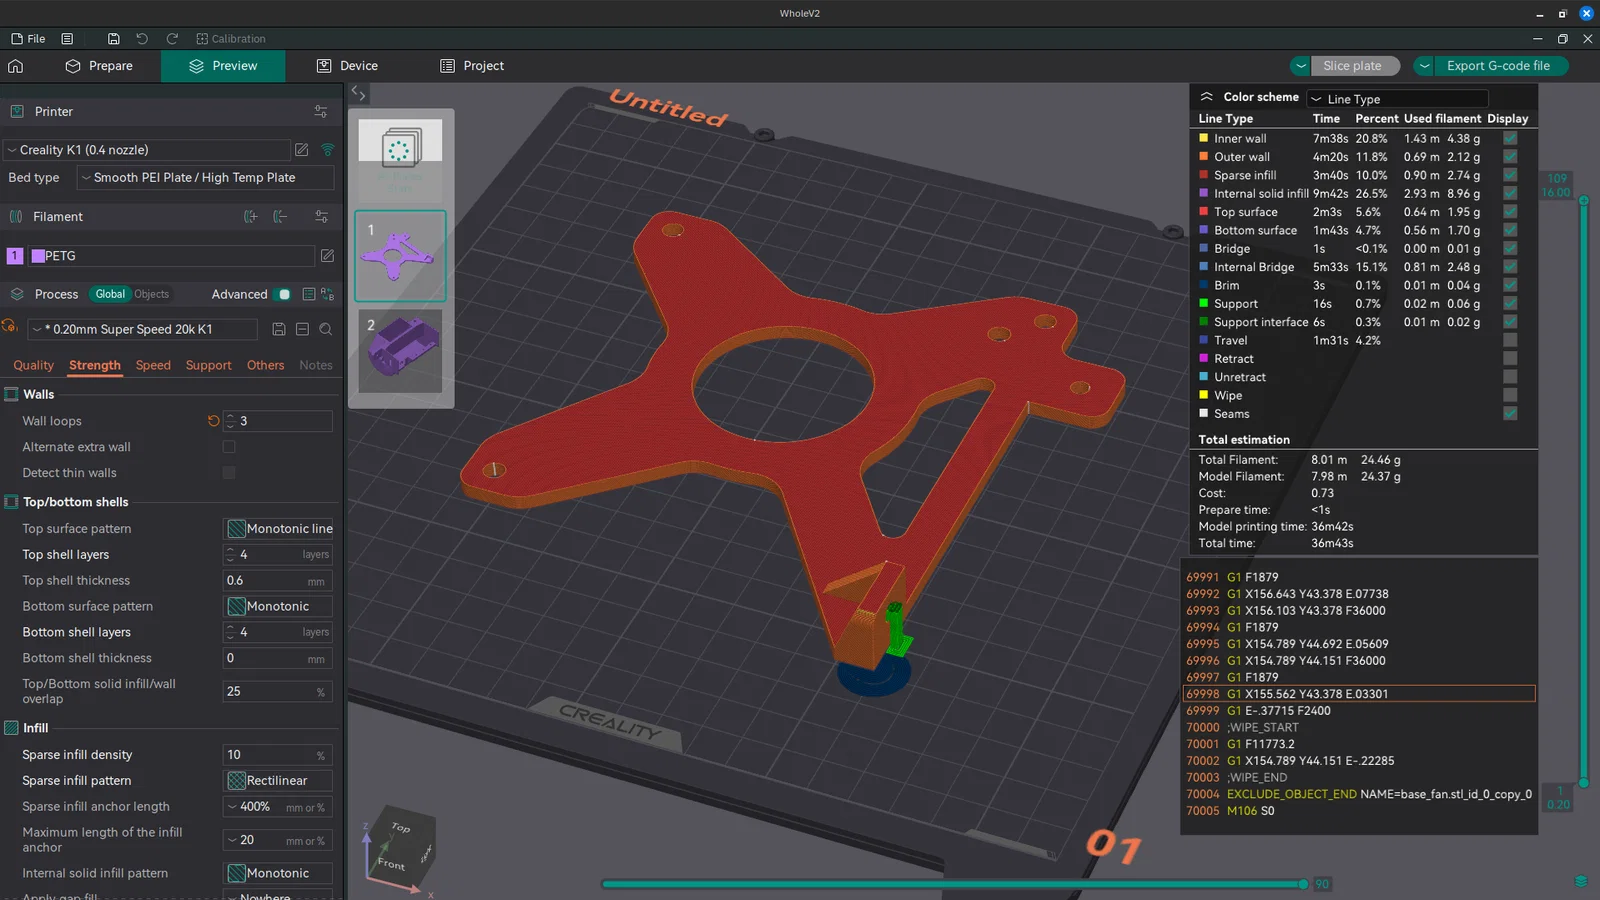Open the Device tab
Screen dimensions: 1600x900
[x=347, y=66]
